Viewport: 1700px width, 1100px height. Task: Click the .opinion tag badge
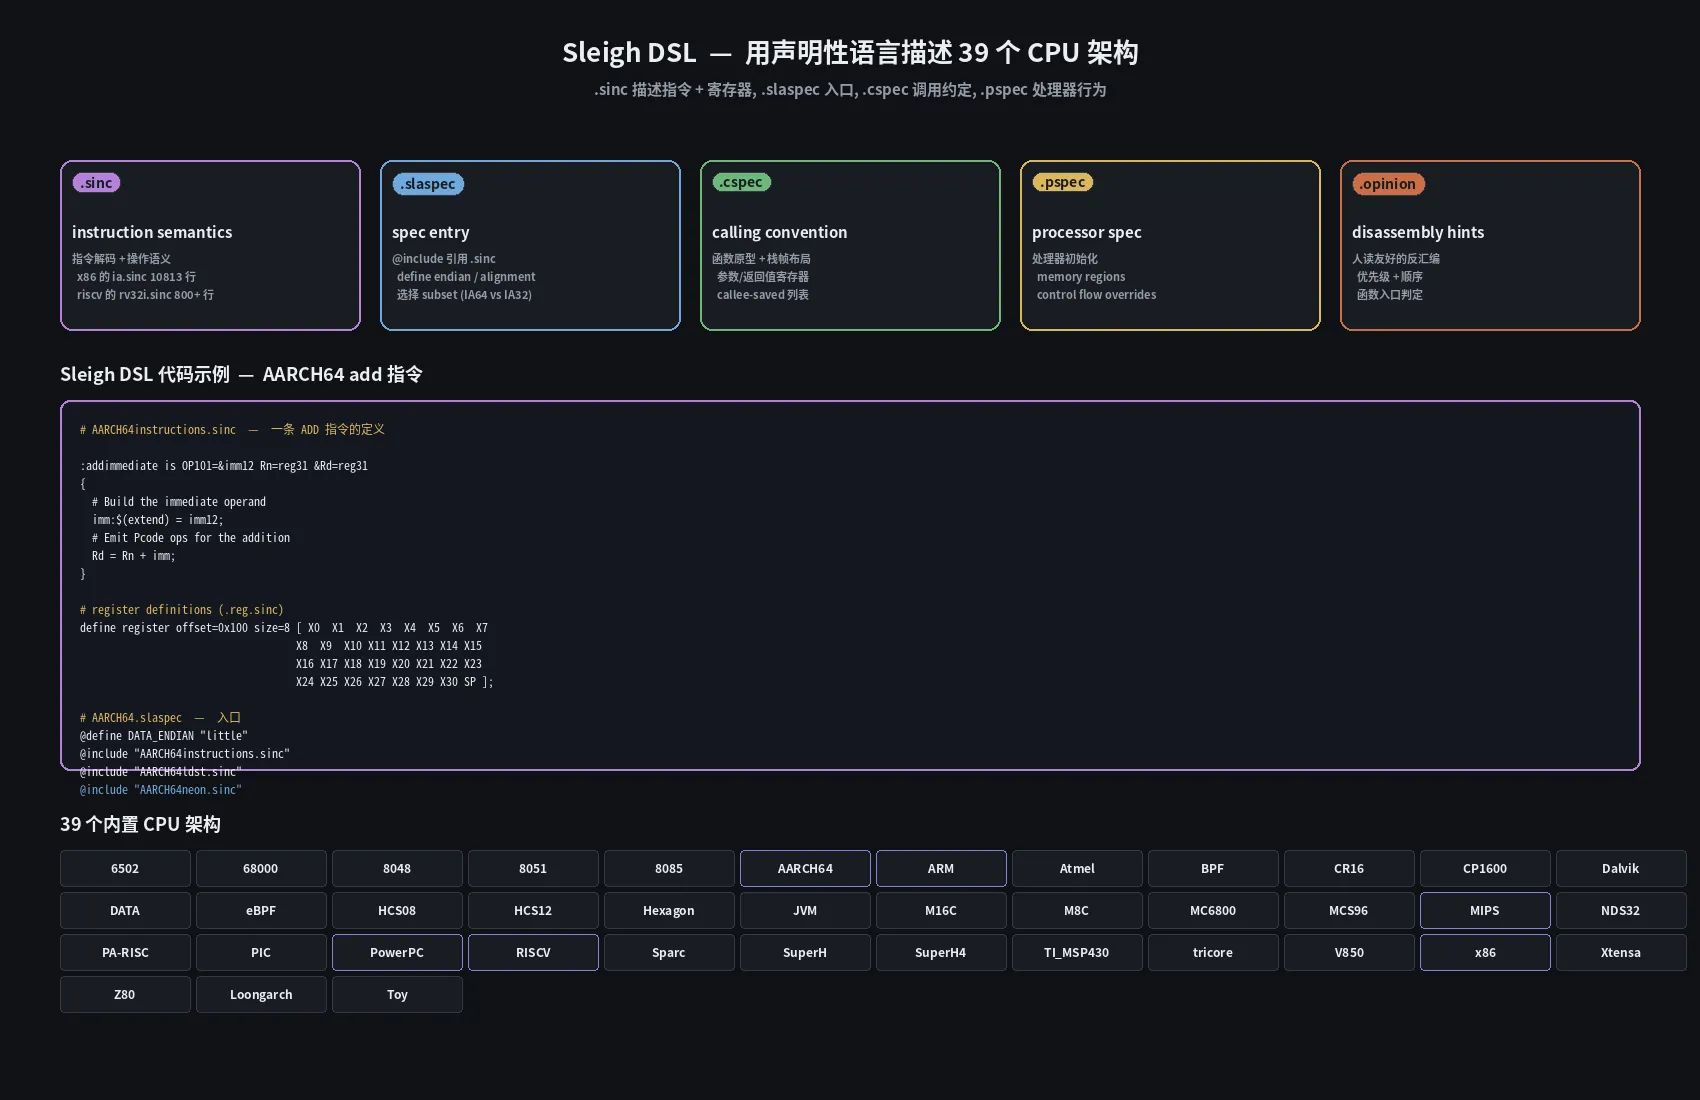pyautogui.click(x=1388, y=184)
